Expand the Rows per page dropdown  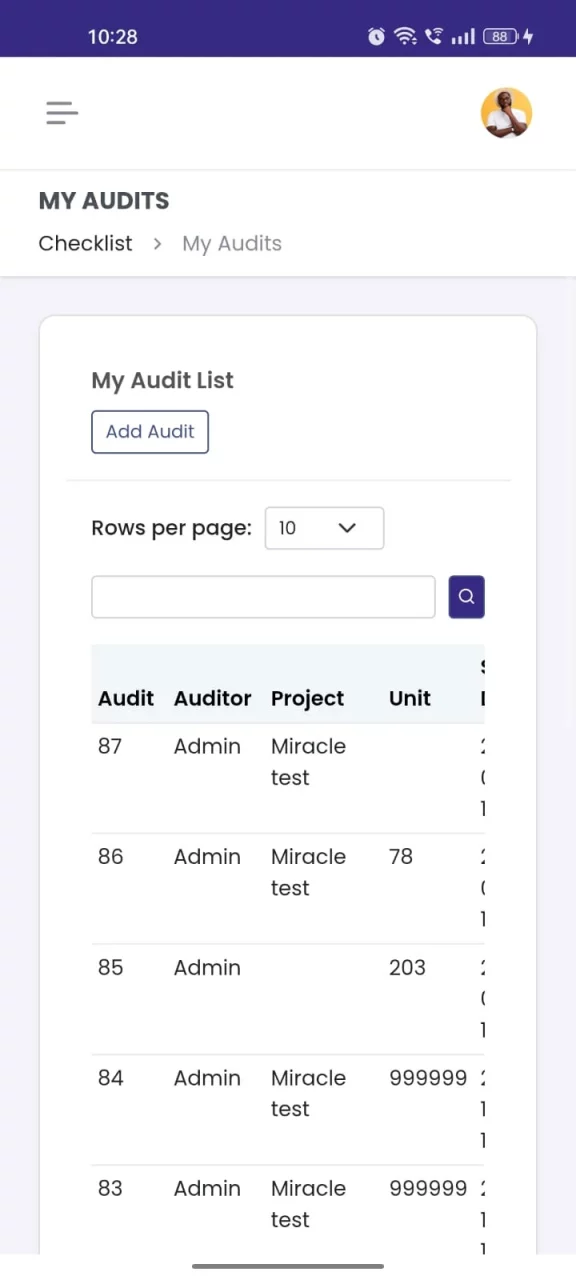(x=324, y=528)
